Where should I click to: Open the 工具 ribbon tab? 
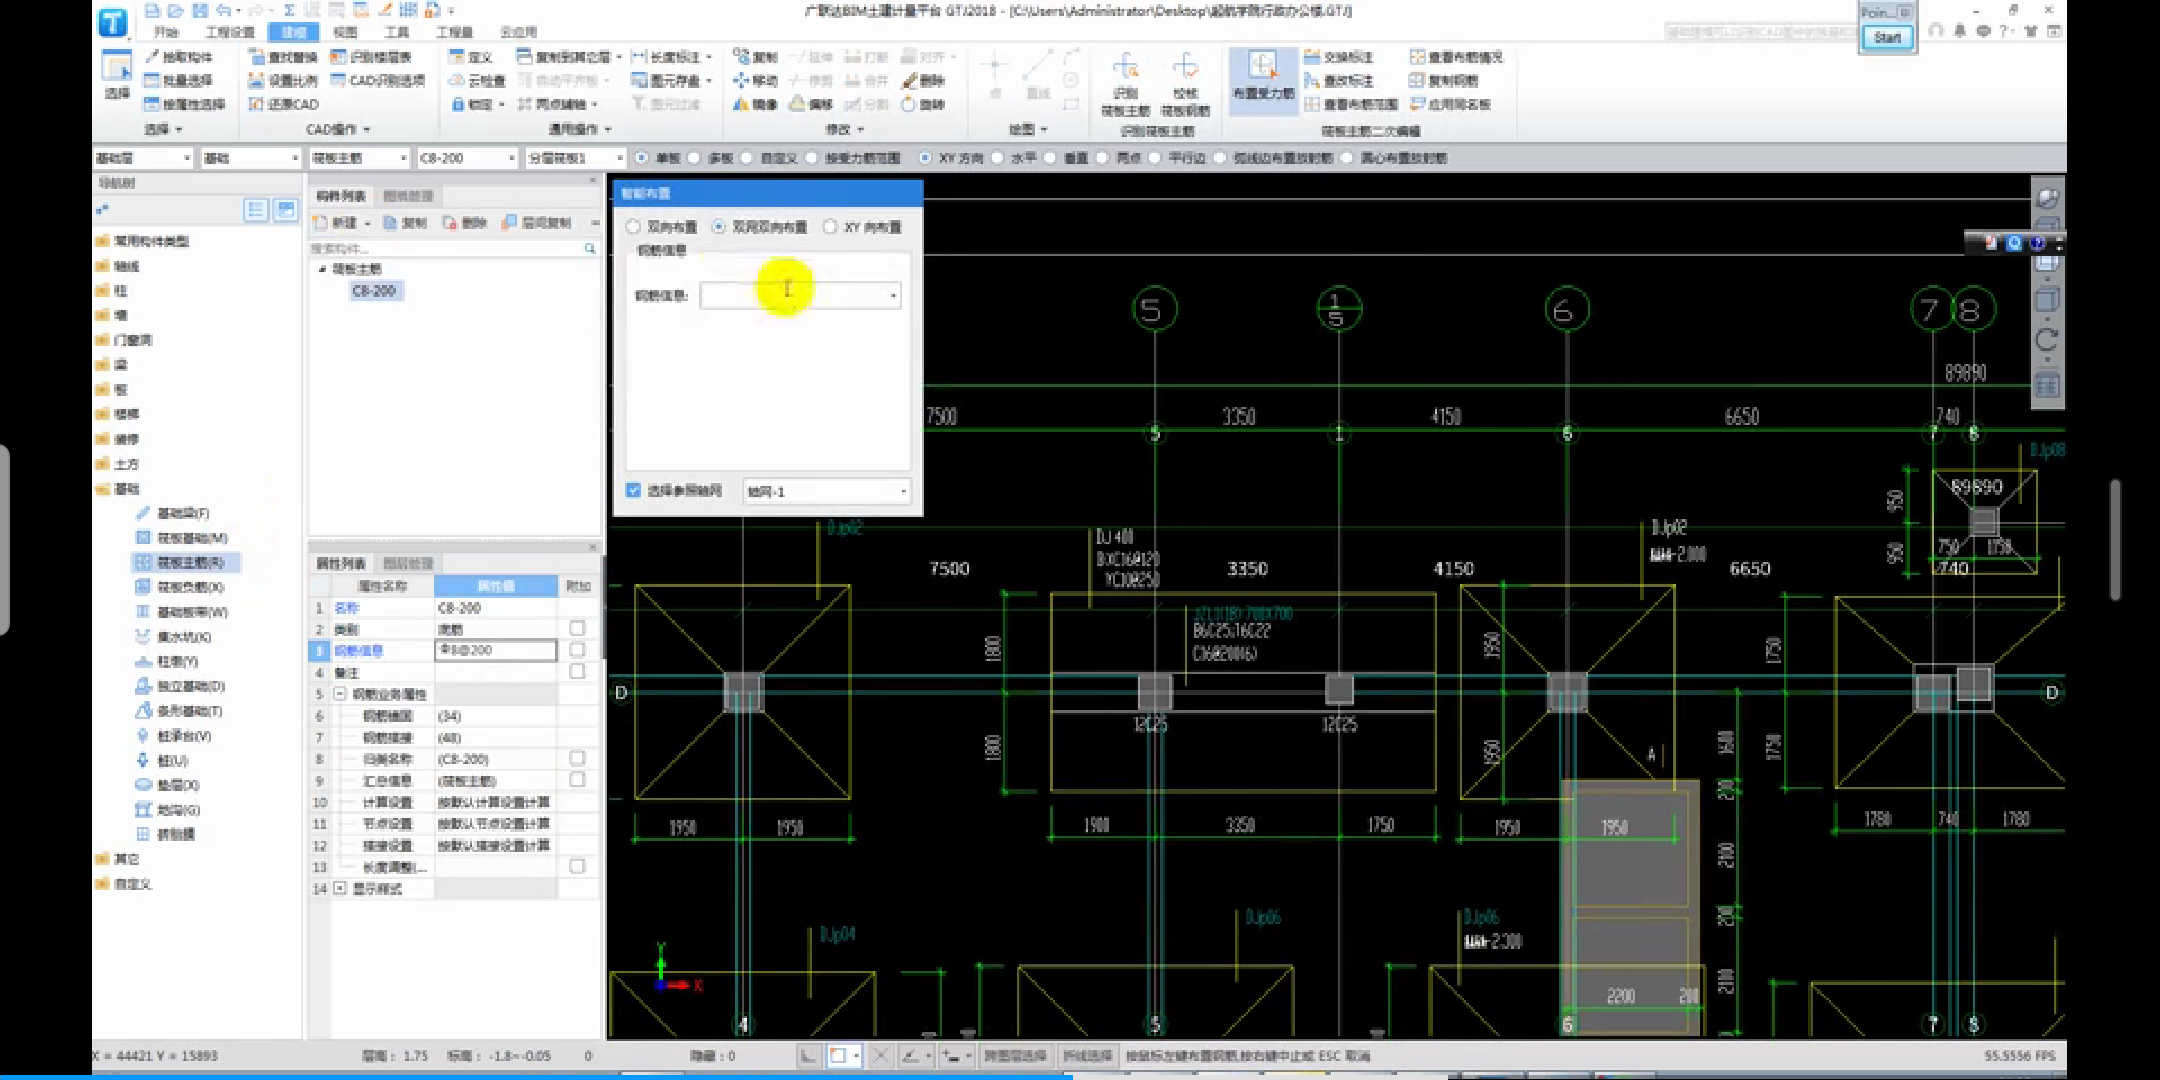tap(397, 32)
